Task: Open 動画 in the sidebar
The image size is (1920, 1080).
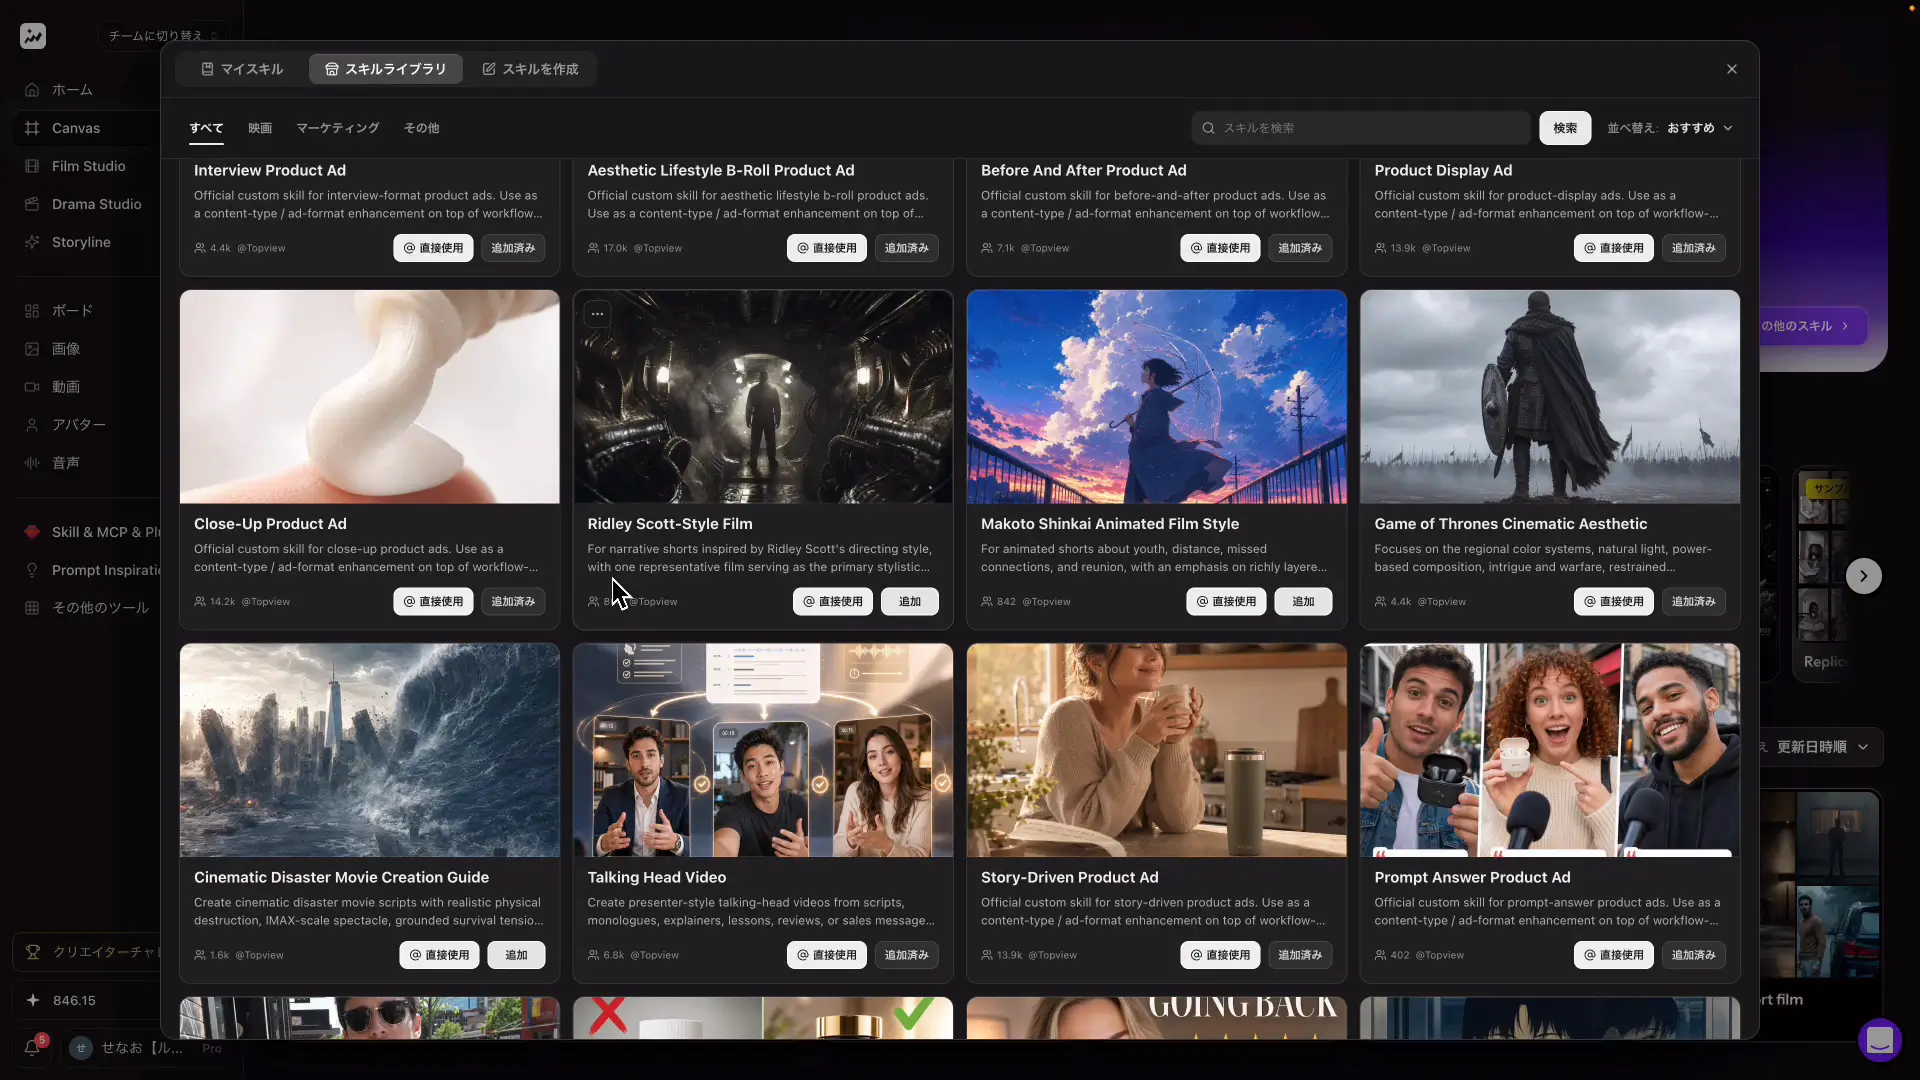Action: pos(85,387)
